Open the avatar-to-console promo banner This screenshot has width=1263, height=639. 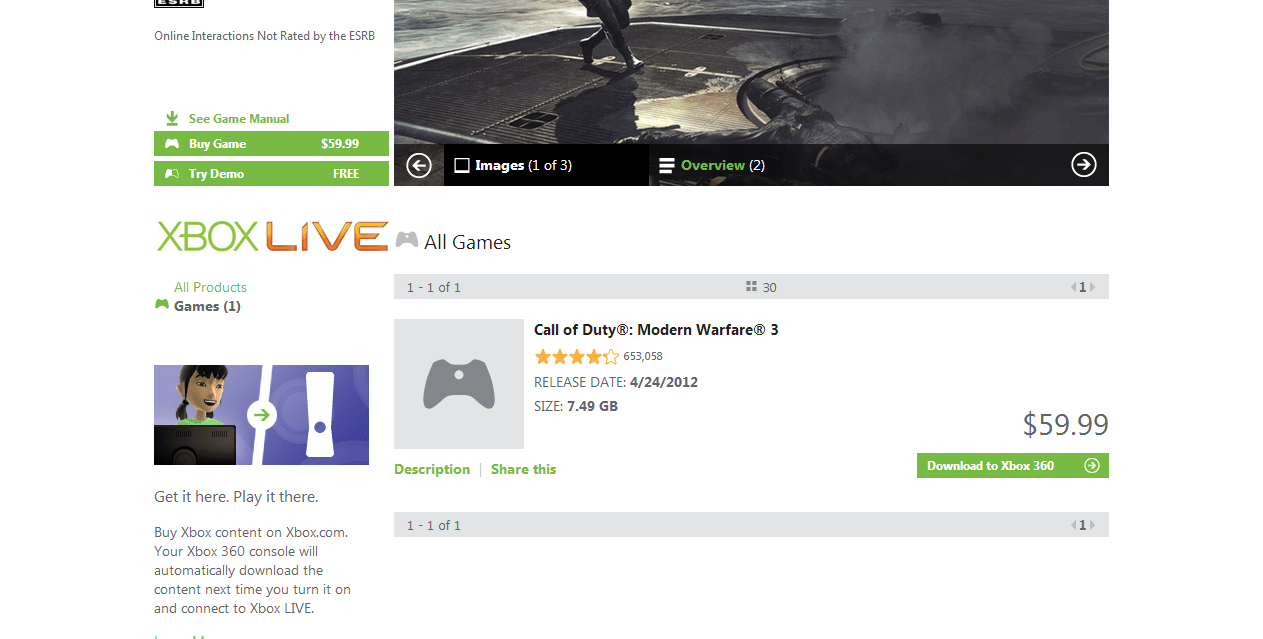coord(261,415)
